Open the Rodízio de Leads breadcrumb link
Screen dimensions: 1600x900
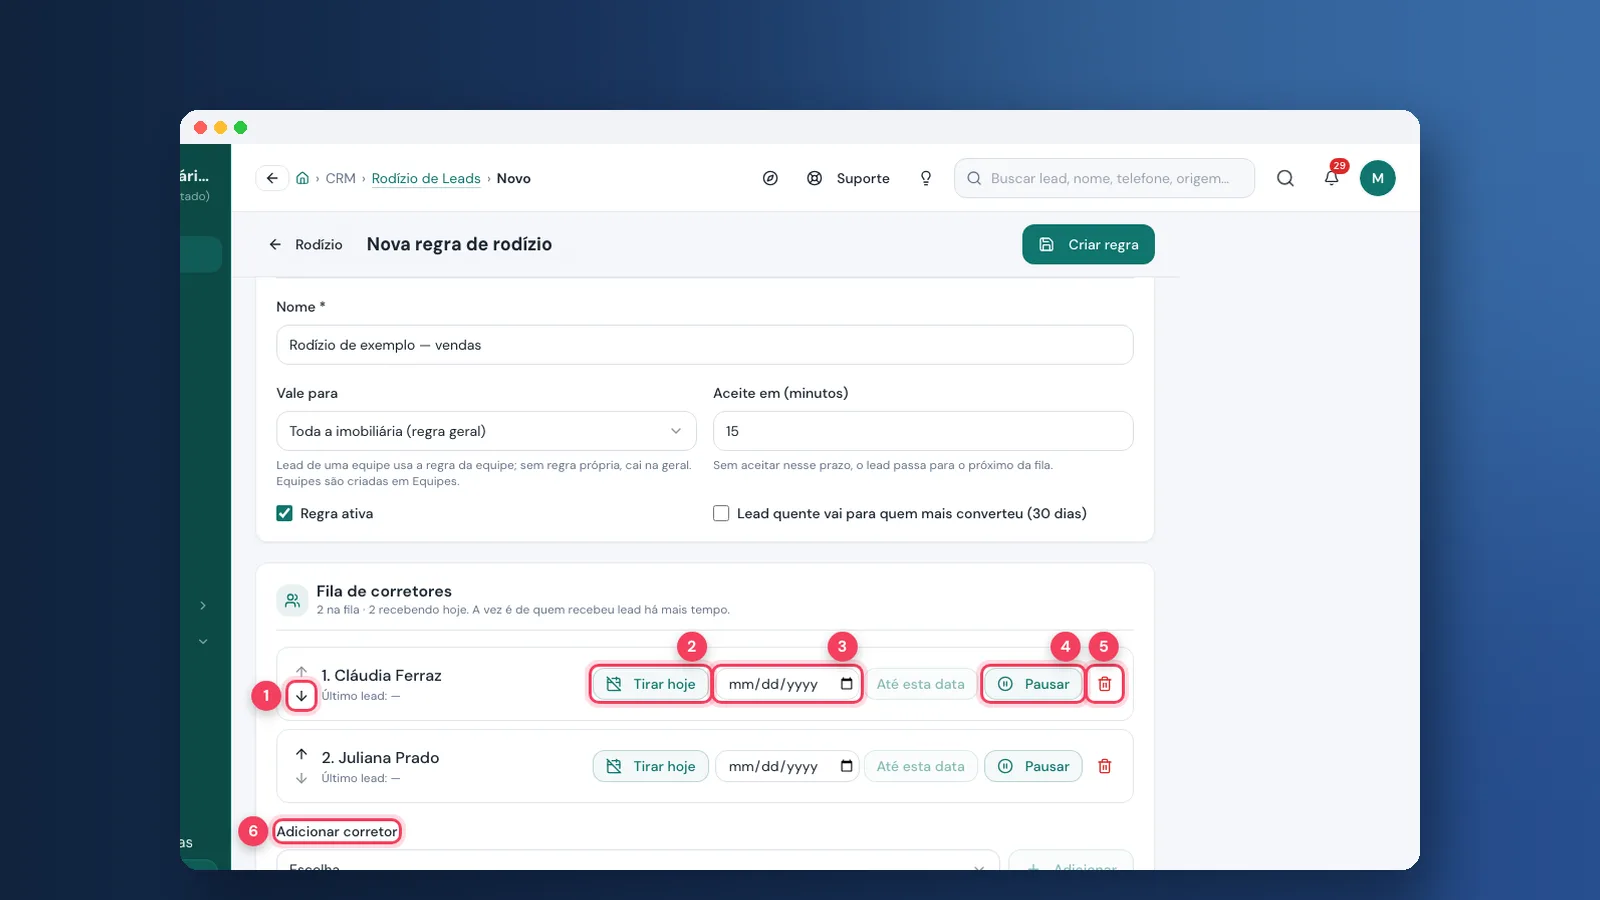coord(426,178)
